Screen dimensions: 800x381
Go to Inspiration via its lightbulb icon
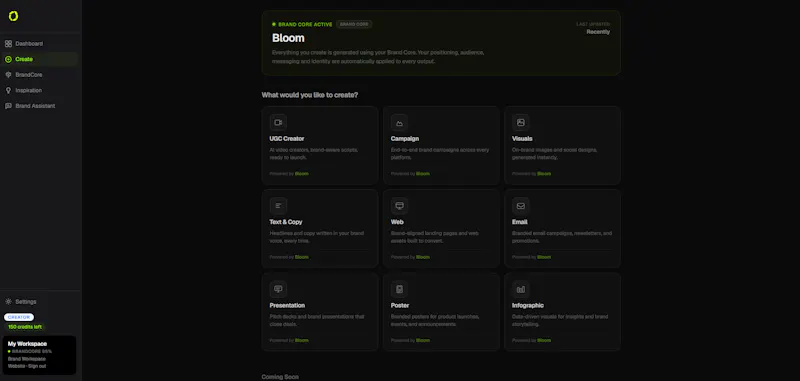[x=8, y=90]
